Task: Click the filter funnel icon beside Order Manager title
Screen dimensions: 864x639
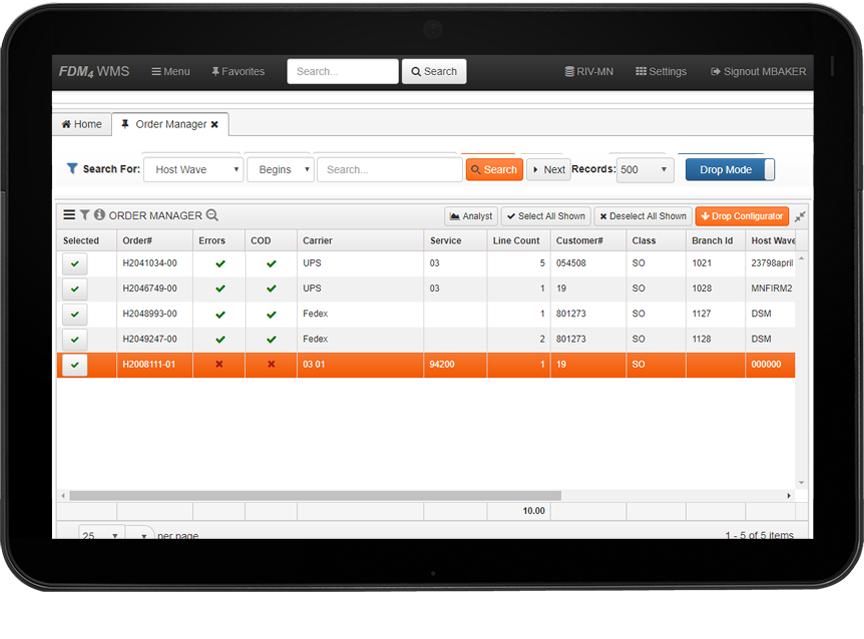Action: (x=85, y=215)
